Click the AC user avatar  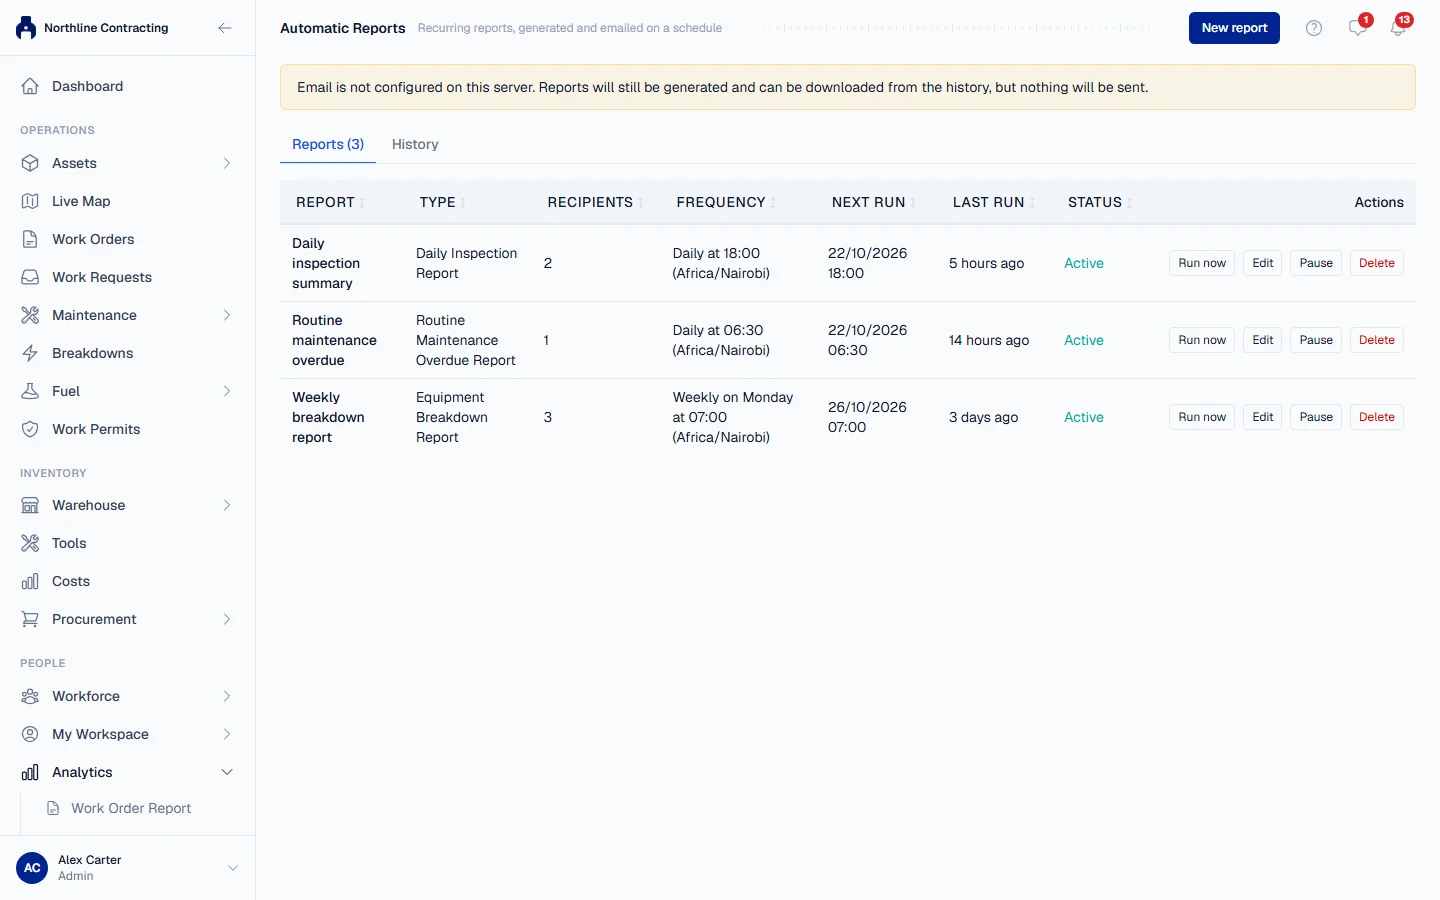click(x=32, y=868)
